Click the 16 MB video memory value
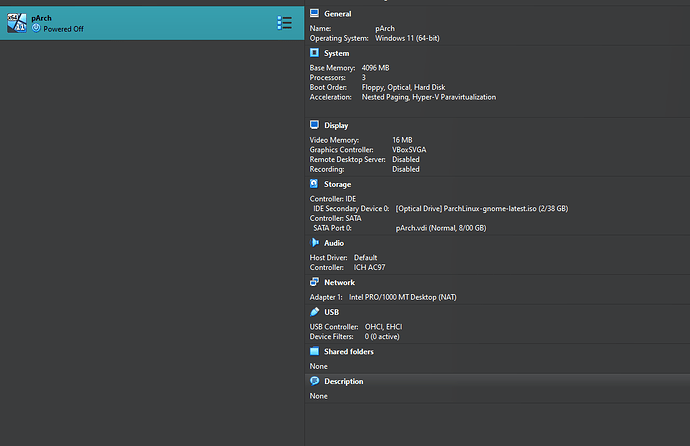Screen dimensions: 690x446 (402, 140)
